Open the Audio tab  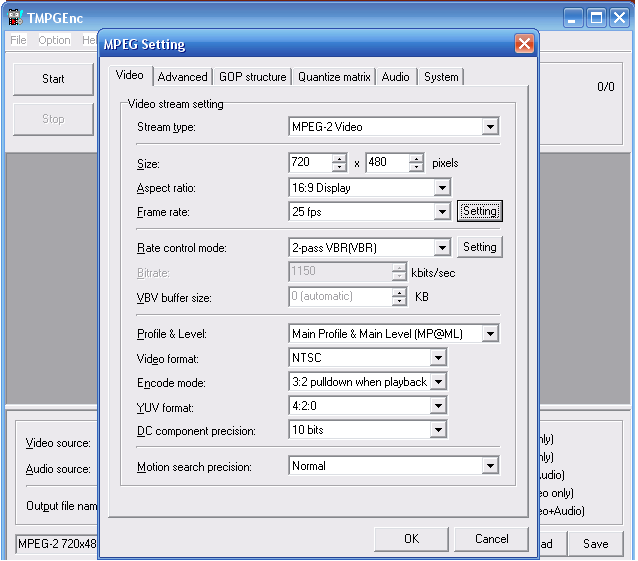[x=395, y=76]
